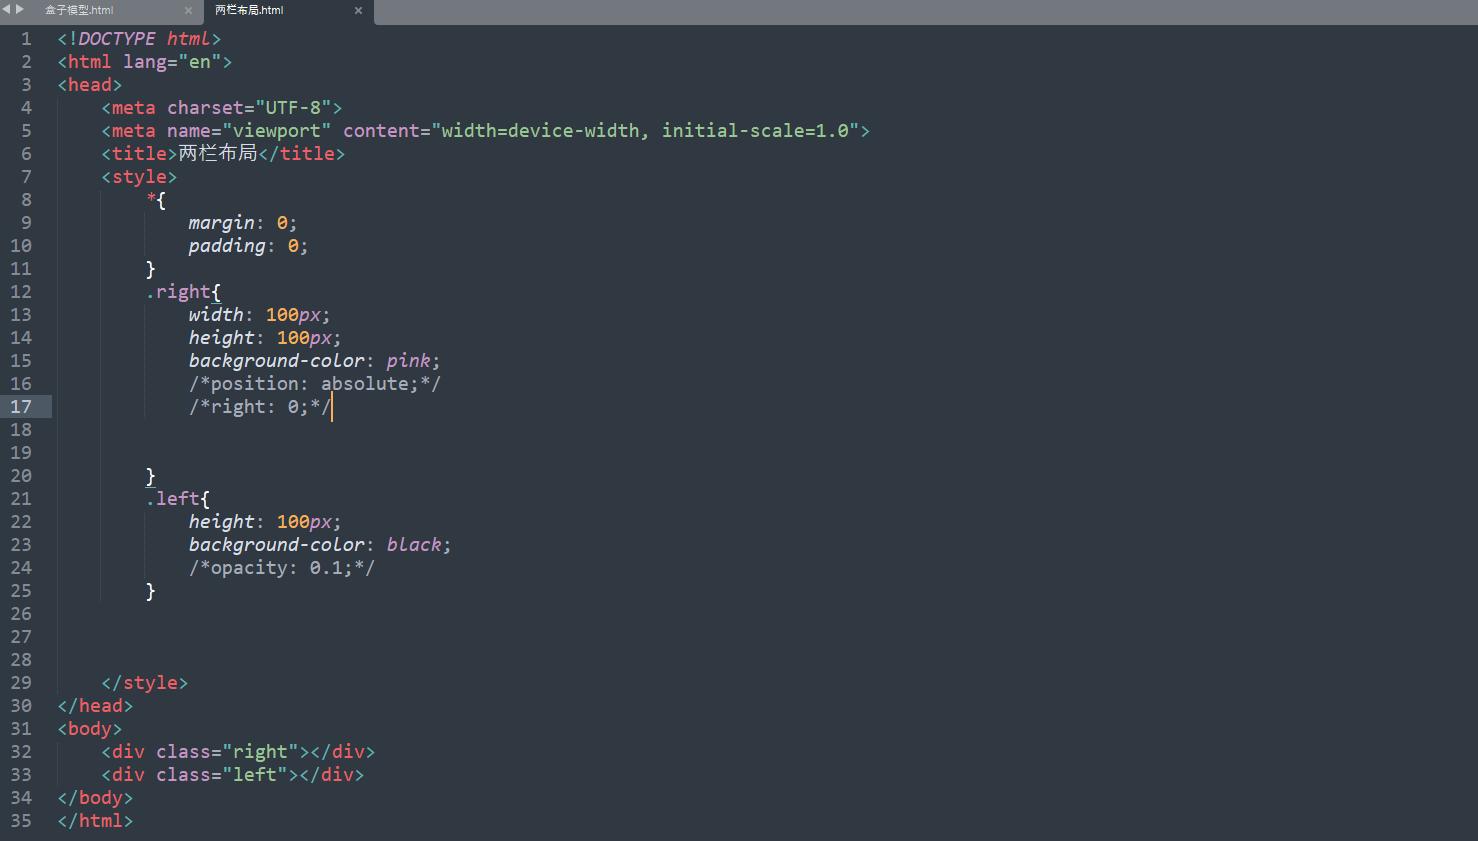Click the div class="right" line
This screenshot has height=841, width=1478.
coord(238,752)
